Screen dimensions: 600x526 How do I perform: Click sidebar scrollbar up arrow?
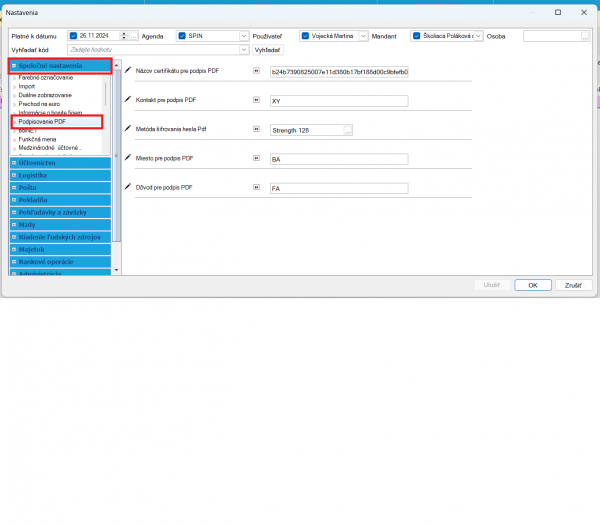(116, 65)
